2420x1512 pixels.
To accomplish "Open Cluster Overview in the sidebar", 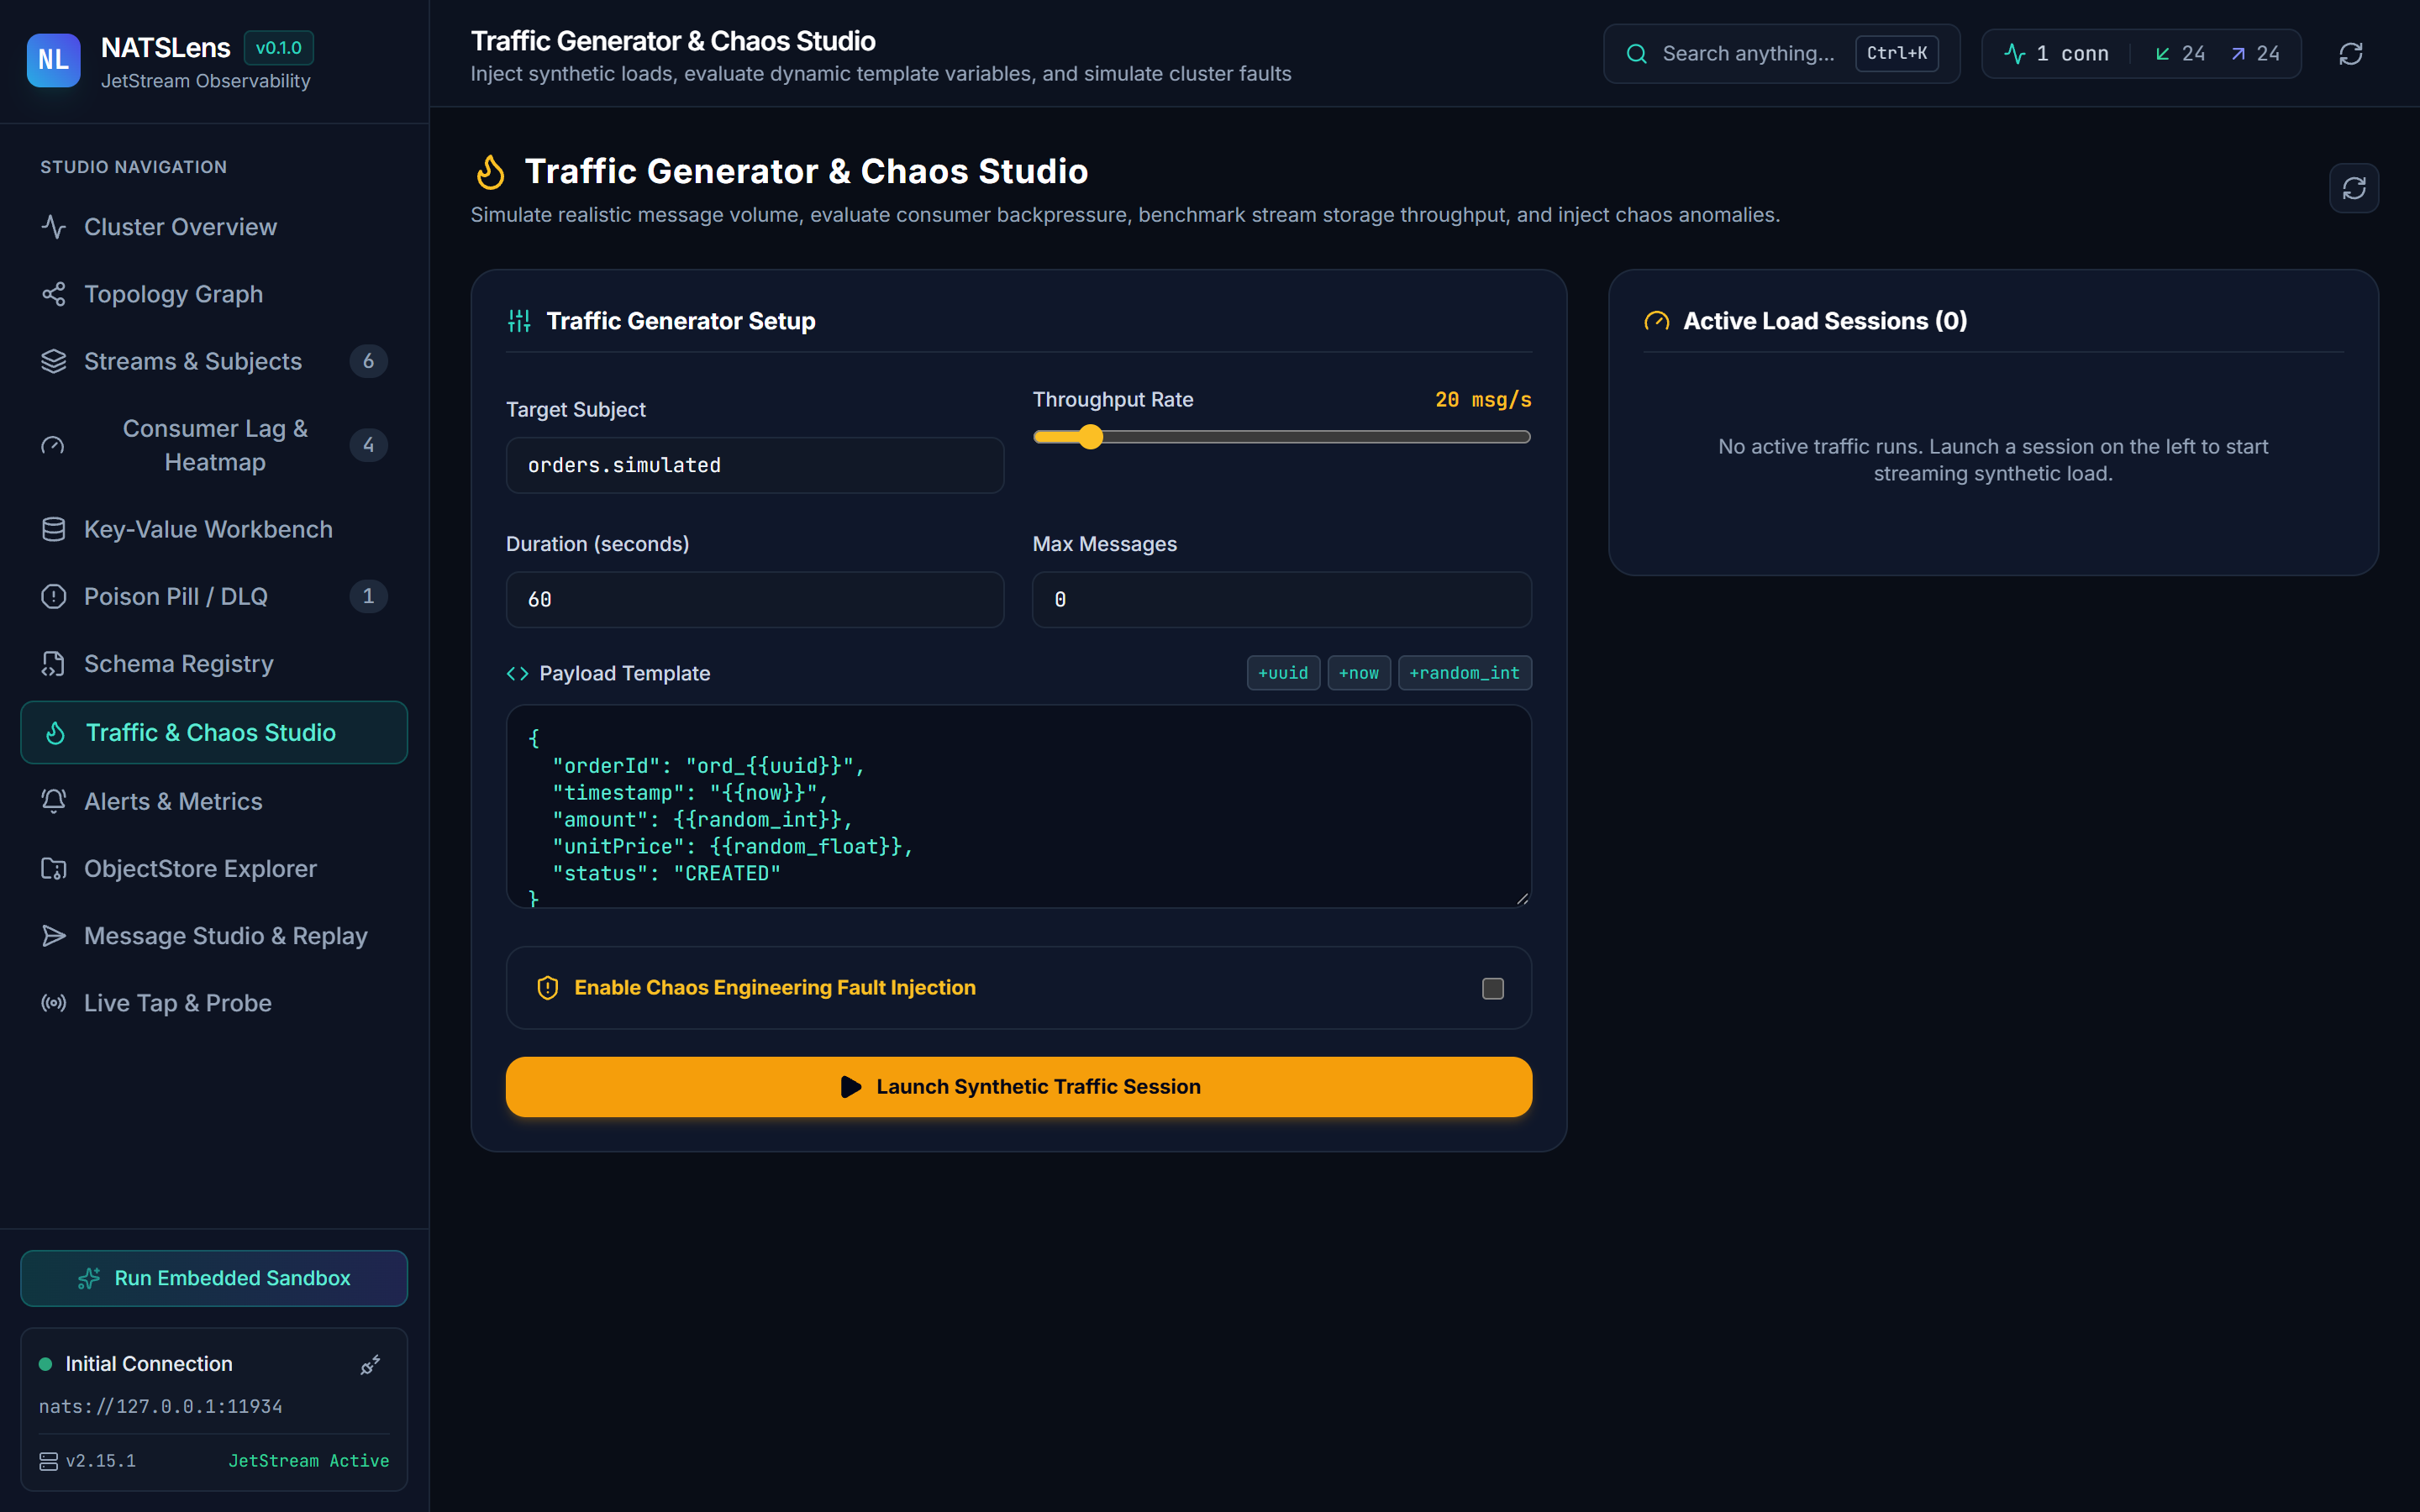I will pyautogui.click(x=214, y=227).
